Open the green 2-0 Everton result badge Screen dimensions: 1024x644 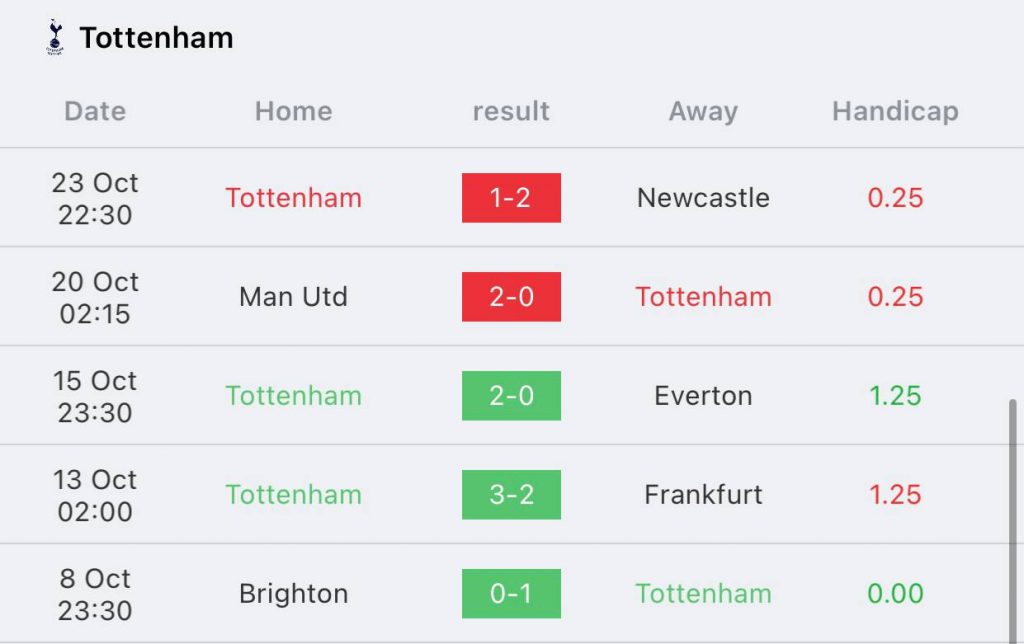coord(511,396)
